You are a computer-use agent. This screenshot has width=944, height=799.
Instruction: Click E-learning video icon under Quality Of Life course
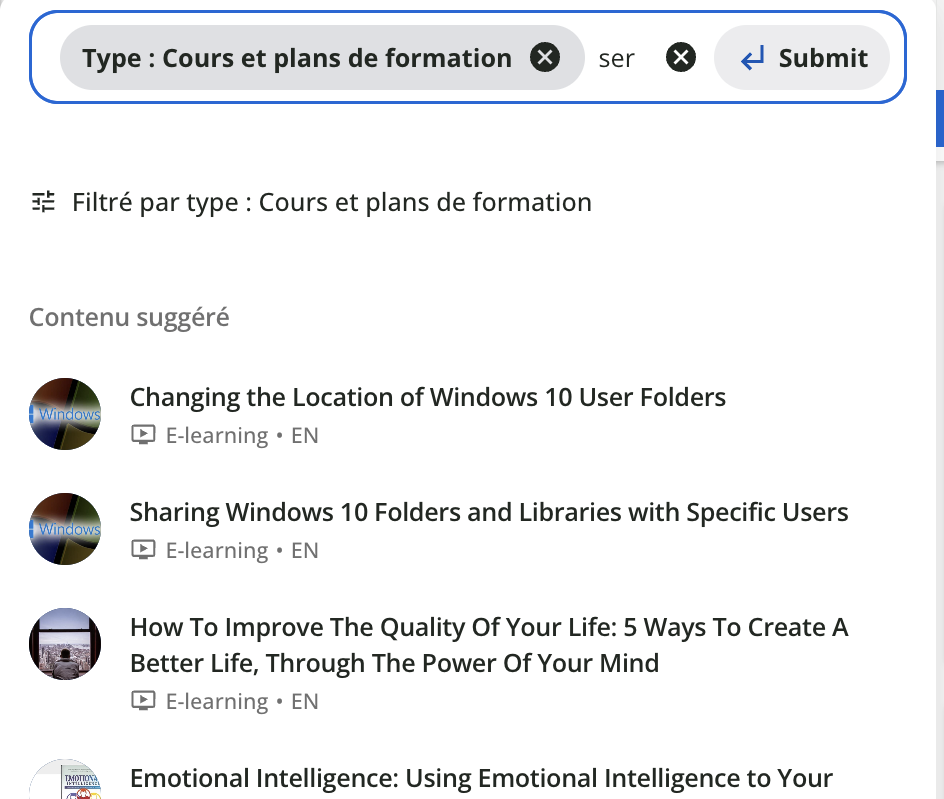pyautogui.click(x=144, y=702)
